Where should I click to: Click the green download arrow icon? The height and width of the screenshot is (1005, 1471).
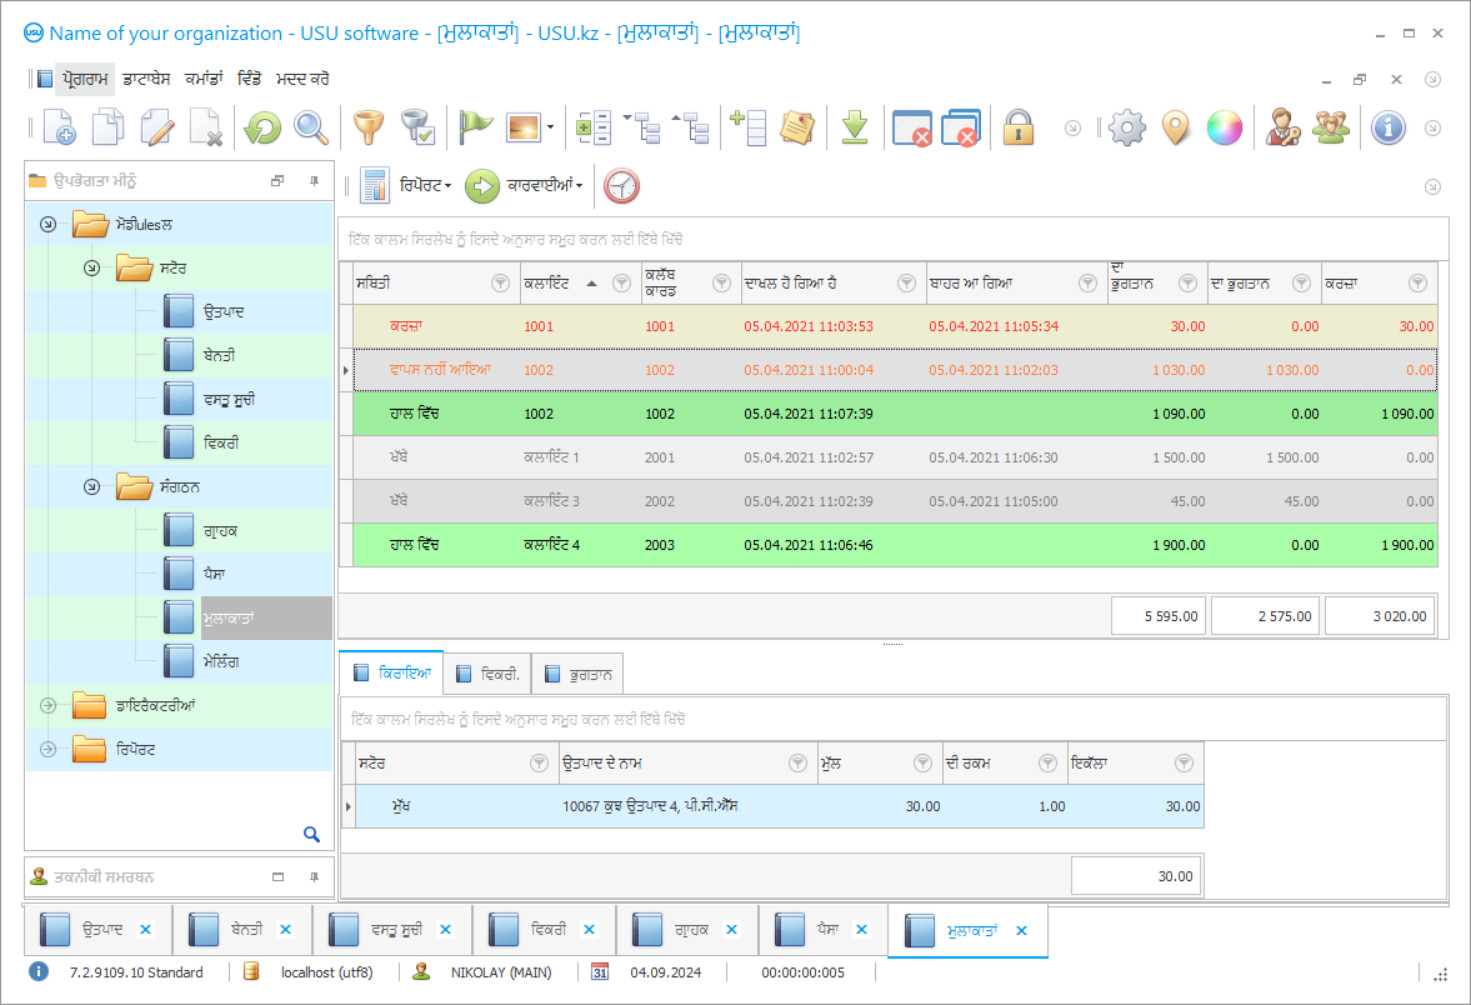[854, 128]
